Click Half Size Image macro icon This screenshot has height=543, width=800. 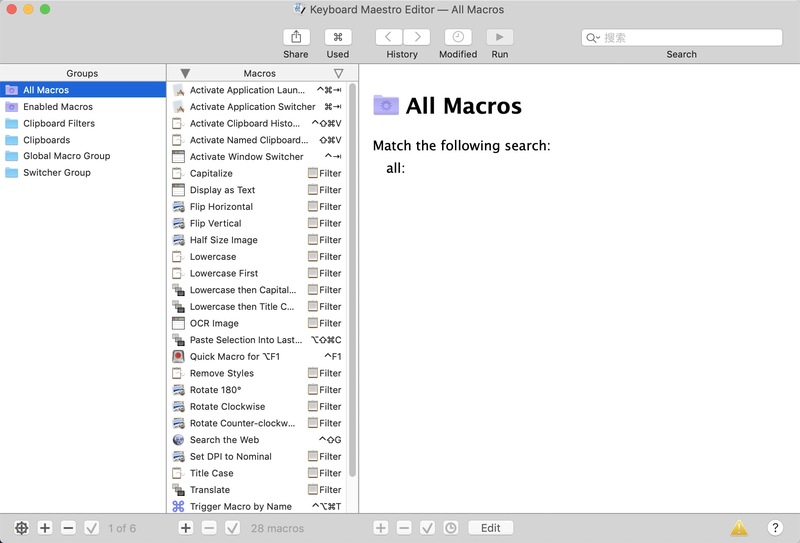click(179, 240)
